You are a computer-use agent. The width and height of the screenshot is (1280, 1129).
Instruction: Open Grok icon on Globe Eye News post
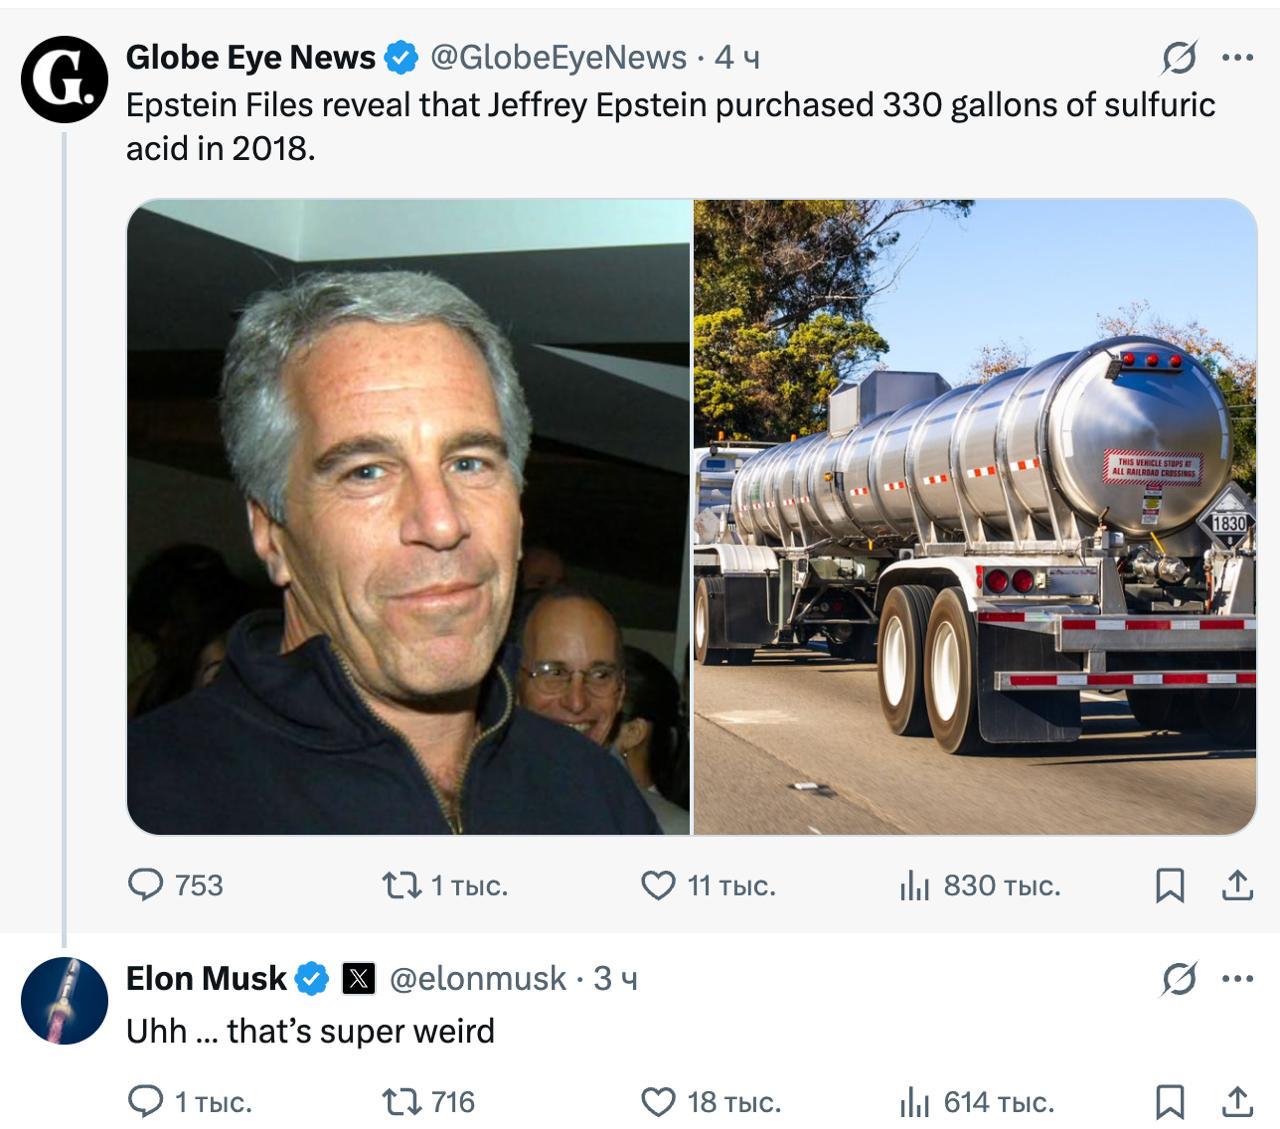coord(1179,58)
